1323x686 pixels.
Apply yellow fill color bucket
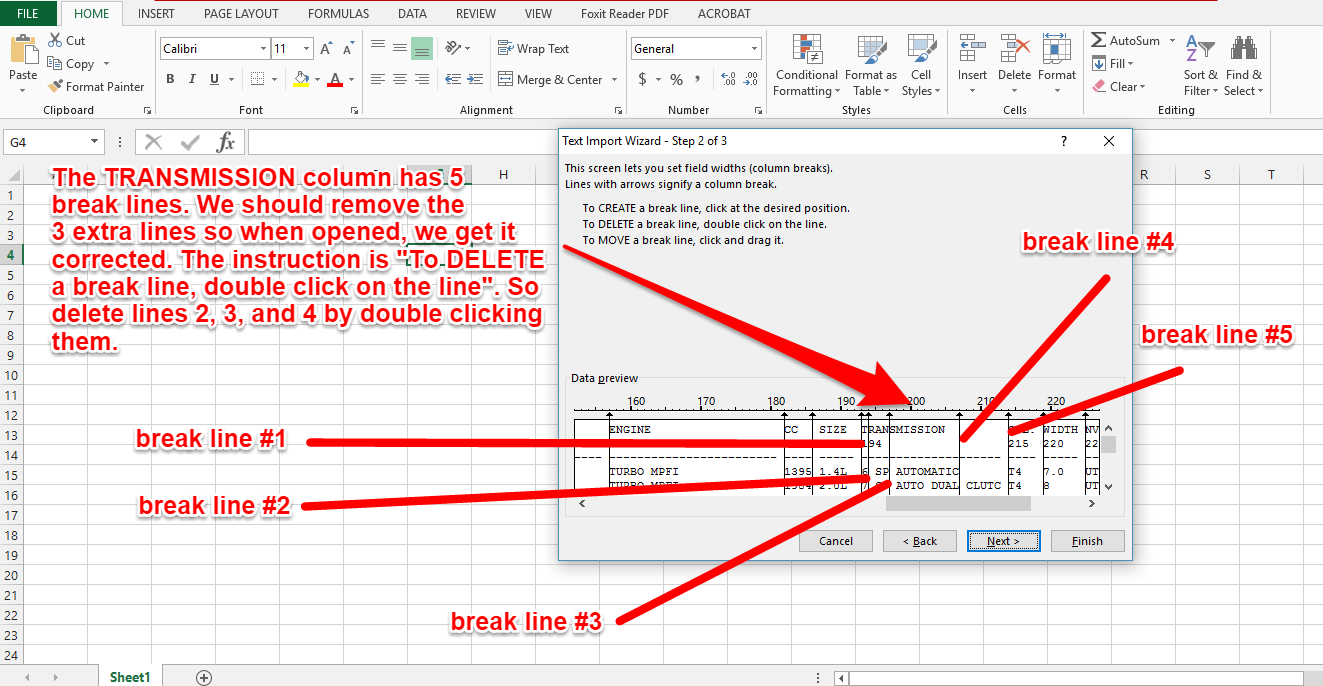click(302, 79)
